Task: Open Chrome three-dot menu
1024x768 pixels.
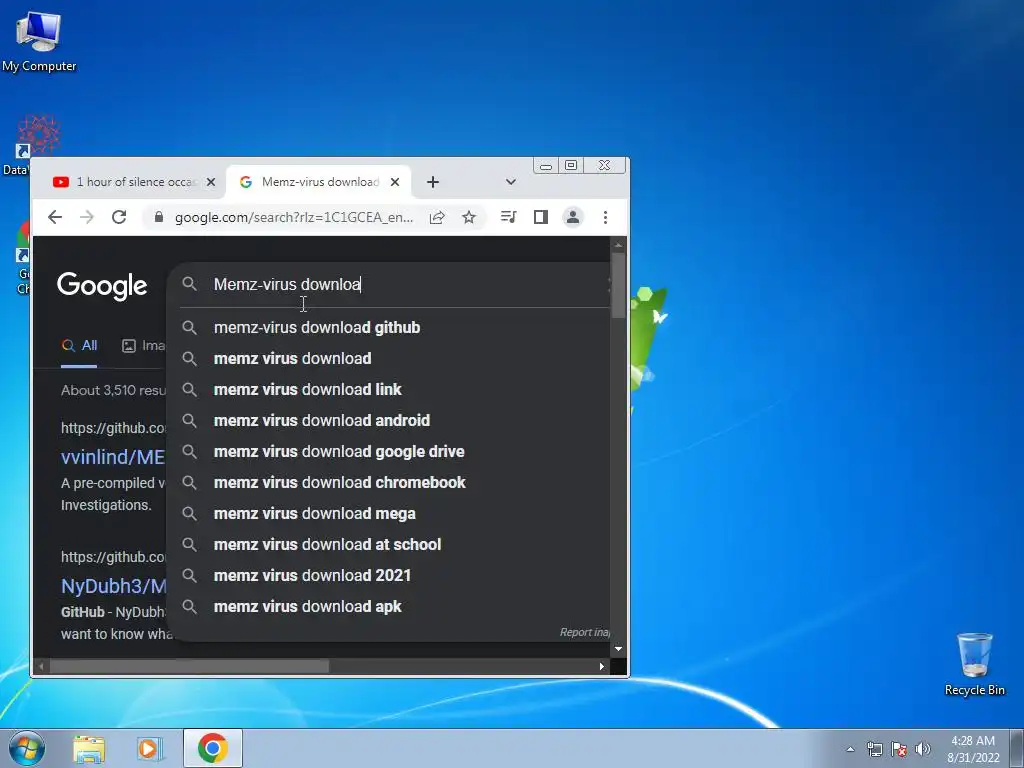Action: (x=605, y=217)
